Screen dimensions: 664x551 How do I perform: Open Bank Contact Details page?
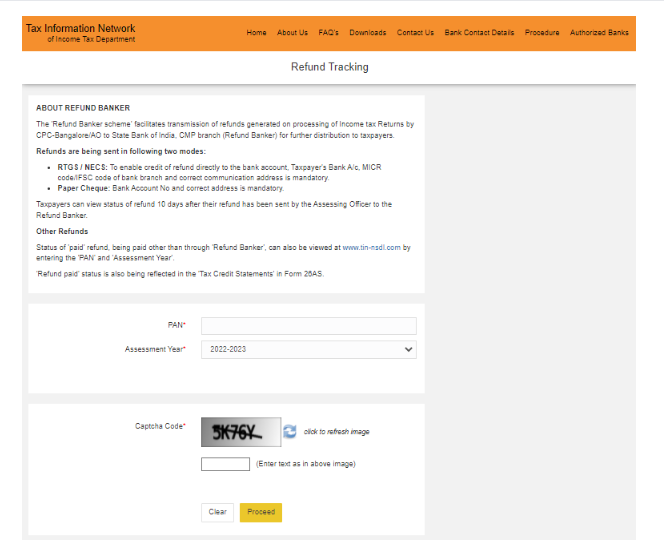479,33
